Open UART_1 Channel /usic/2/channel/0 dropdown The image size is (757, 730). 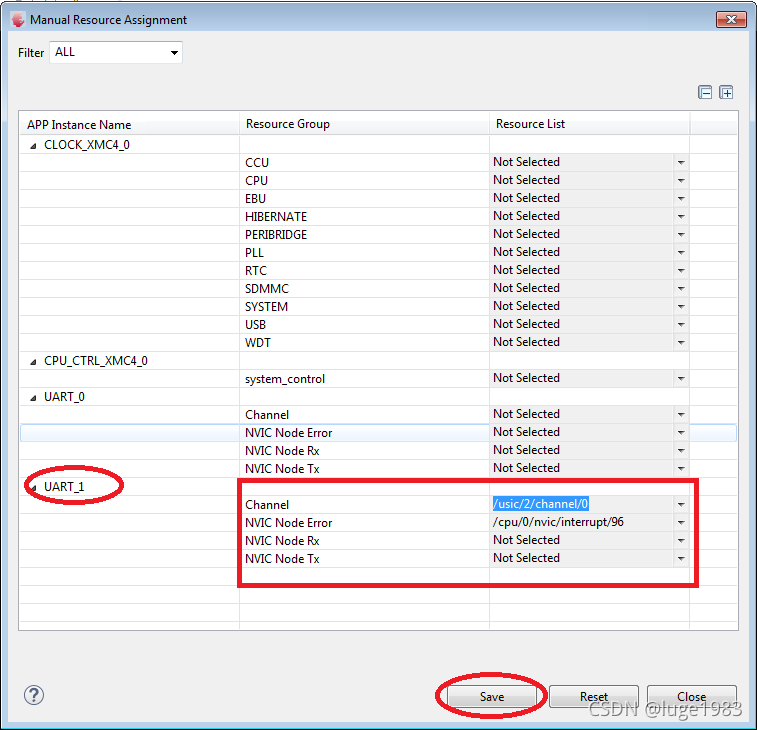681,505
